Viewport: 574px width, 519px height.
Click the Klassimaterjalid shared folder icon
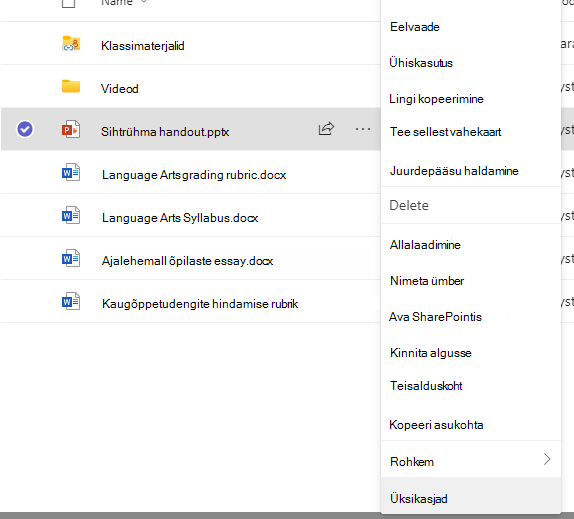(x=71, y=44)
